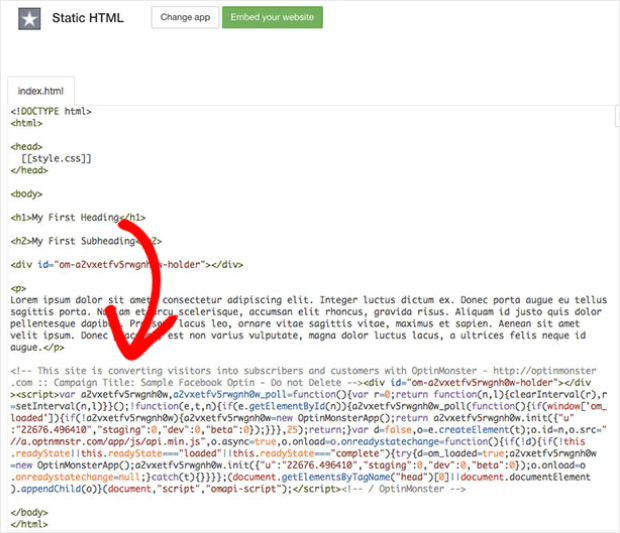Click the closing </head> tag line

[x=29, y=170]
